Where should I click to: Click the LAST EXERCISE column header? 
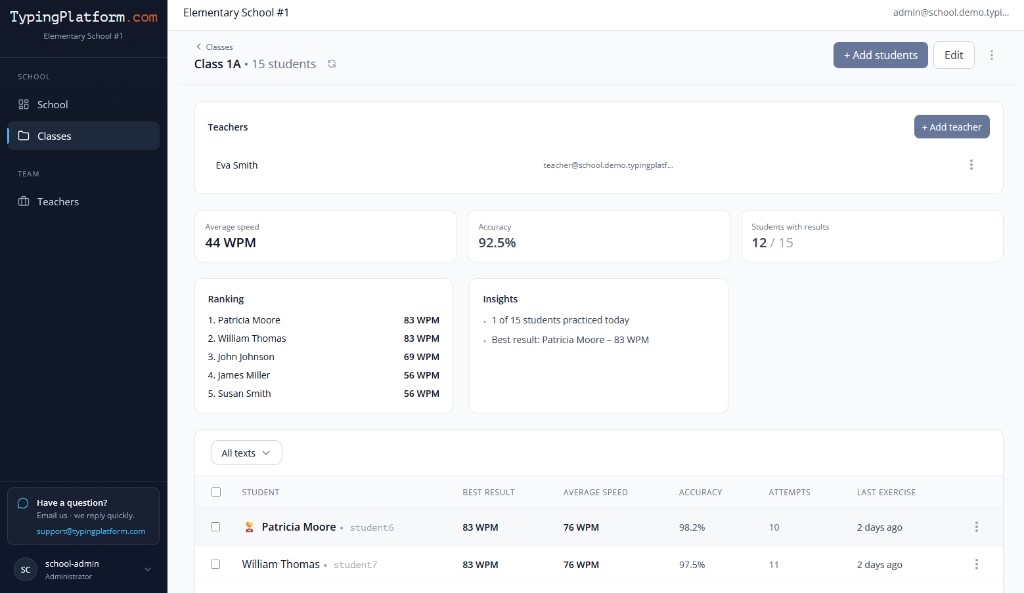point(886,492)
